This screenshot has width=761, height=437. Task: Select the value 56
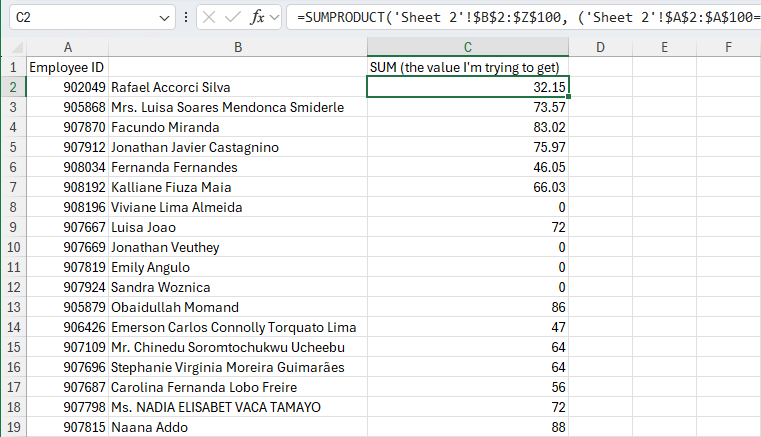pyautogui.click(x=468, y=387)
